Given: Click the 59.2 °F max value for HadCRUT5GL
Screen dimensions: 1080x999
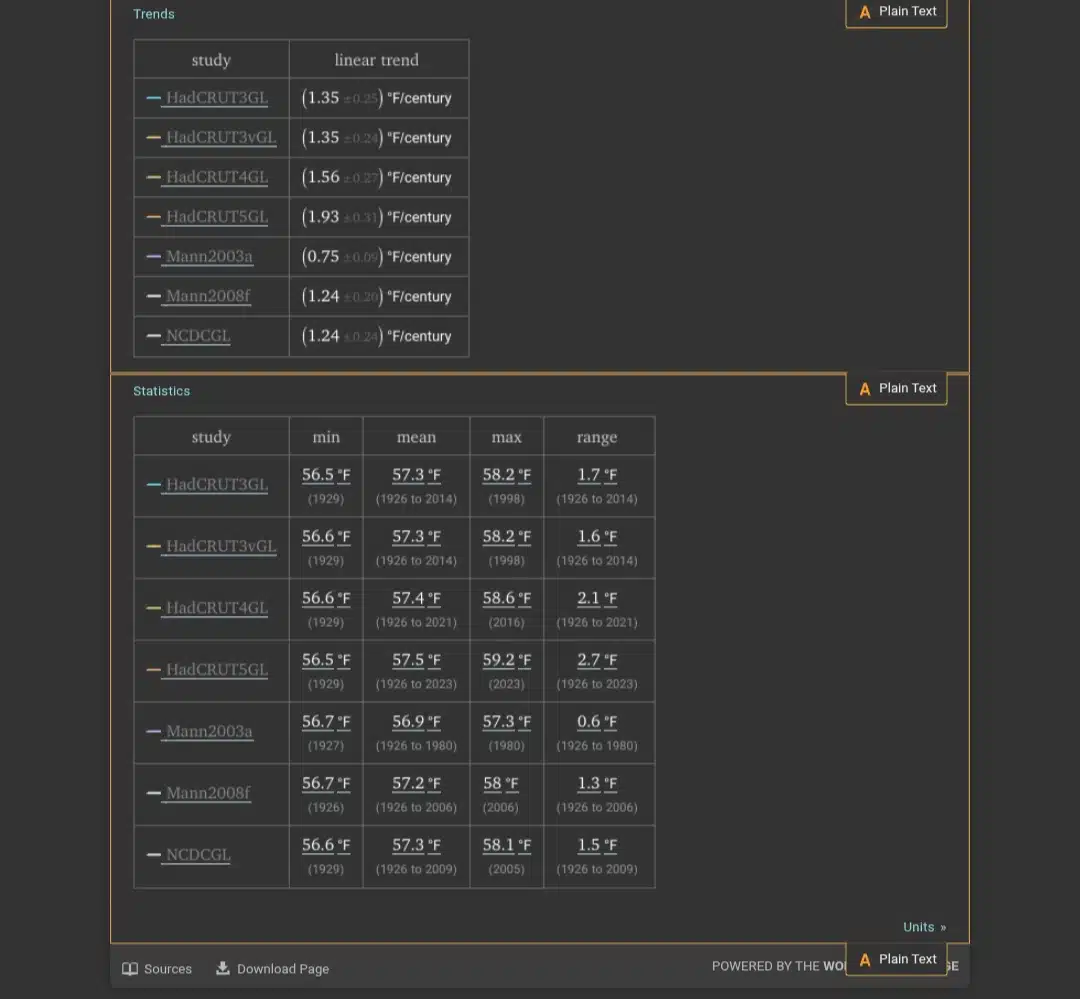Looking at the screenshot, I should (507, 660).
